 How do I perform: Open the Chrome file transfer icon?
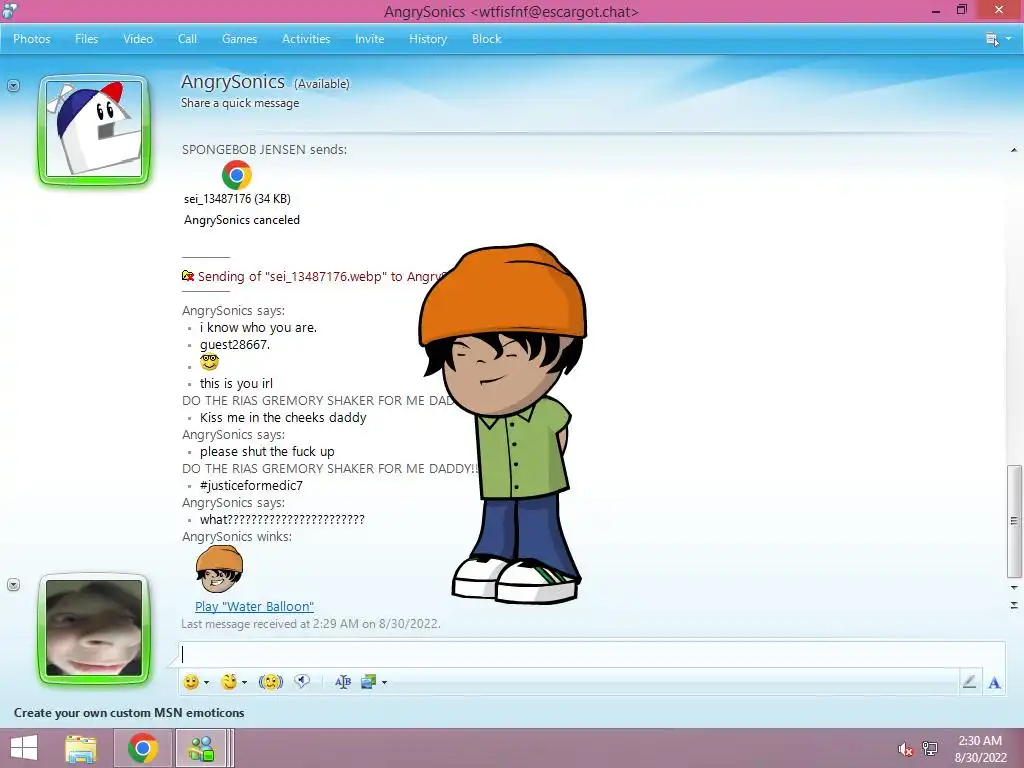[236, 175]
